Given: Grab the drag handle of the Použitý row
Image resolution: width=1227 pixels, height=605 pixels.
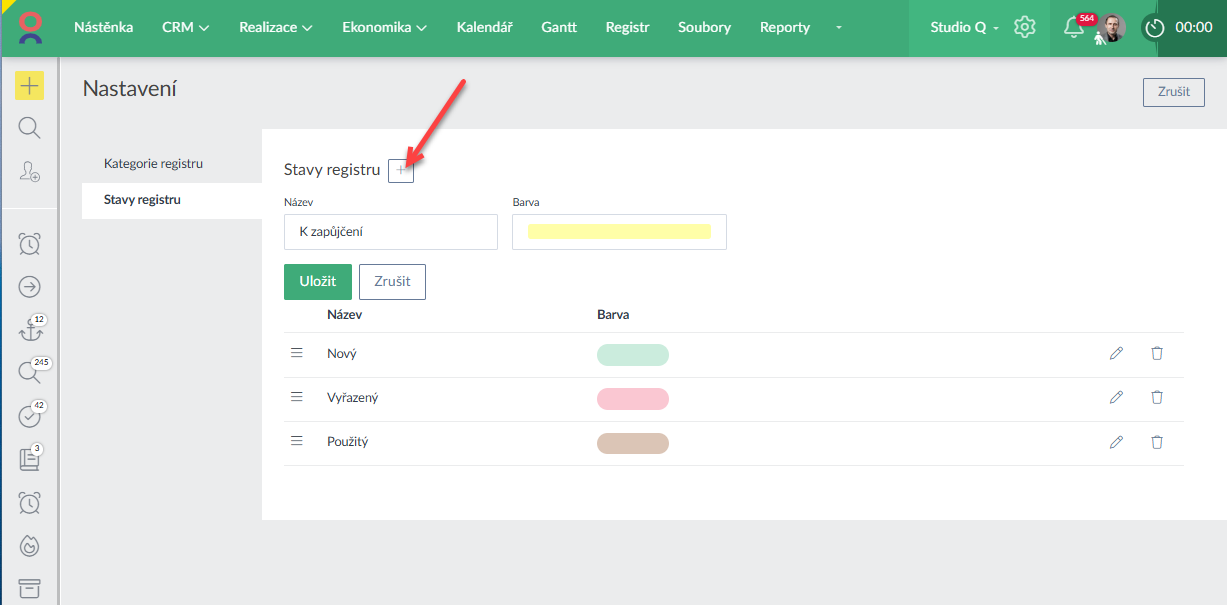Looking at the screenshot, I should (296, 441).
